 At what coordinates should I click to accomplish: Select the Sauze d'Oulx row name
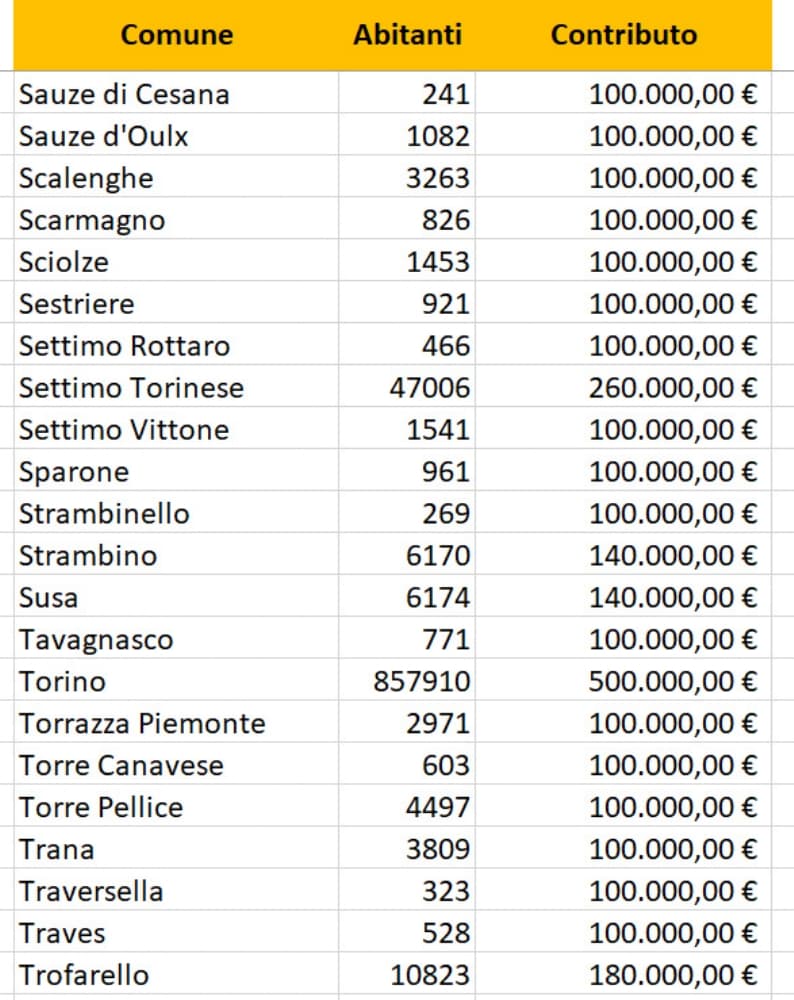click(103, 136)
